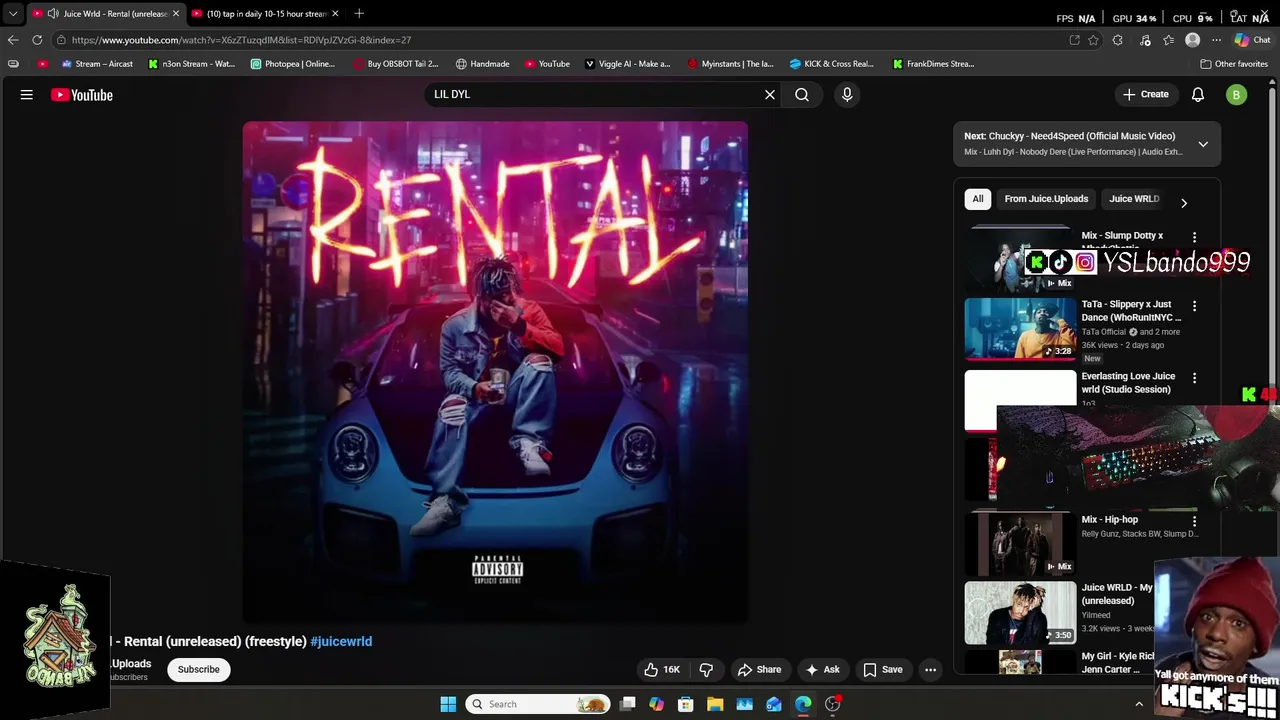Open Juice WRLD unreleased video thumbnail 3:50
The height and width of the screenshot is (720, 1280).
pyautogui.click(x=1020, y=612)
